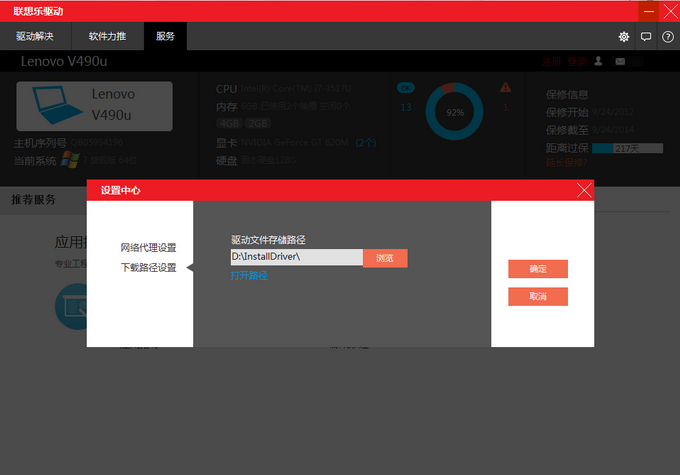Click the 2GB memory slot badge
Screen dimensions: 680x475
point(258,124)
